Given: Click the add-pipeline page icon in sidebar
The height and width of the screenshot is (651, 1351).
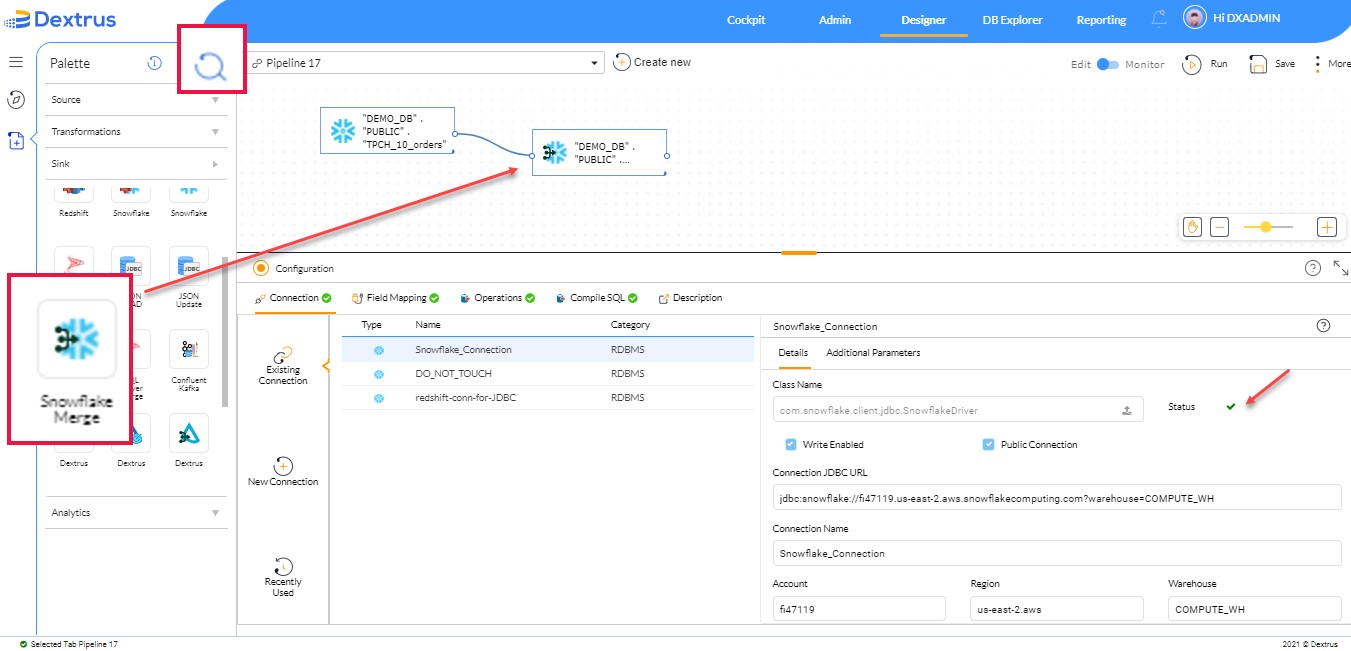Looking at the screenshot, I should 16,141.
